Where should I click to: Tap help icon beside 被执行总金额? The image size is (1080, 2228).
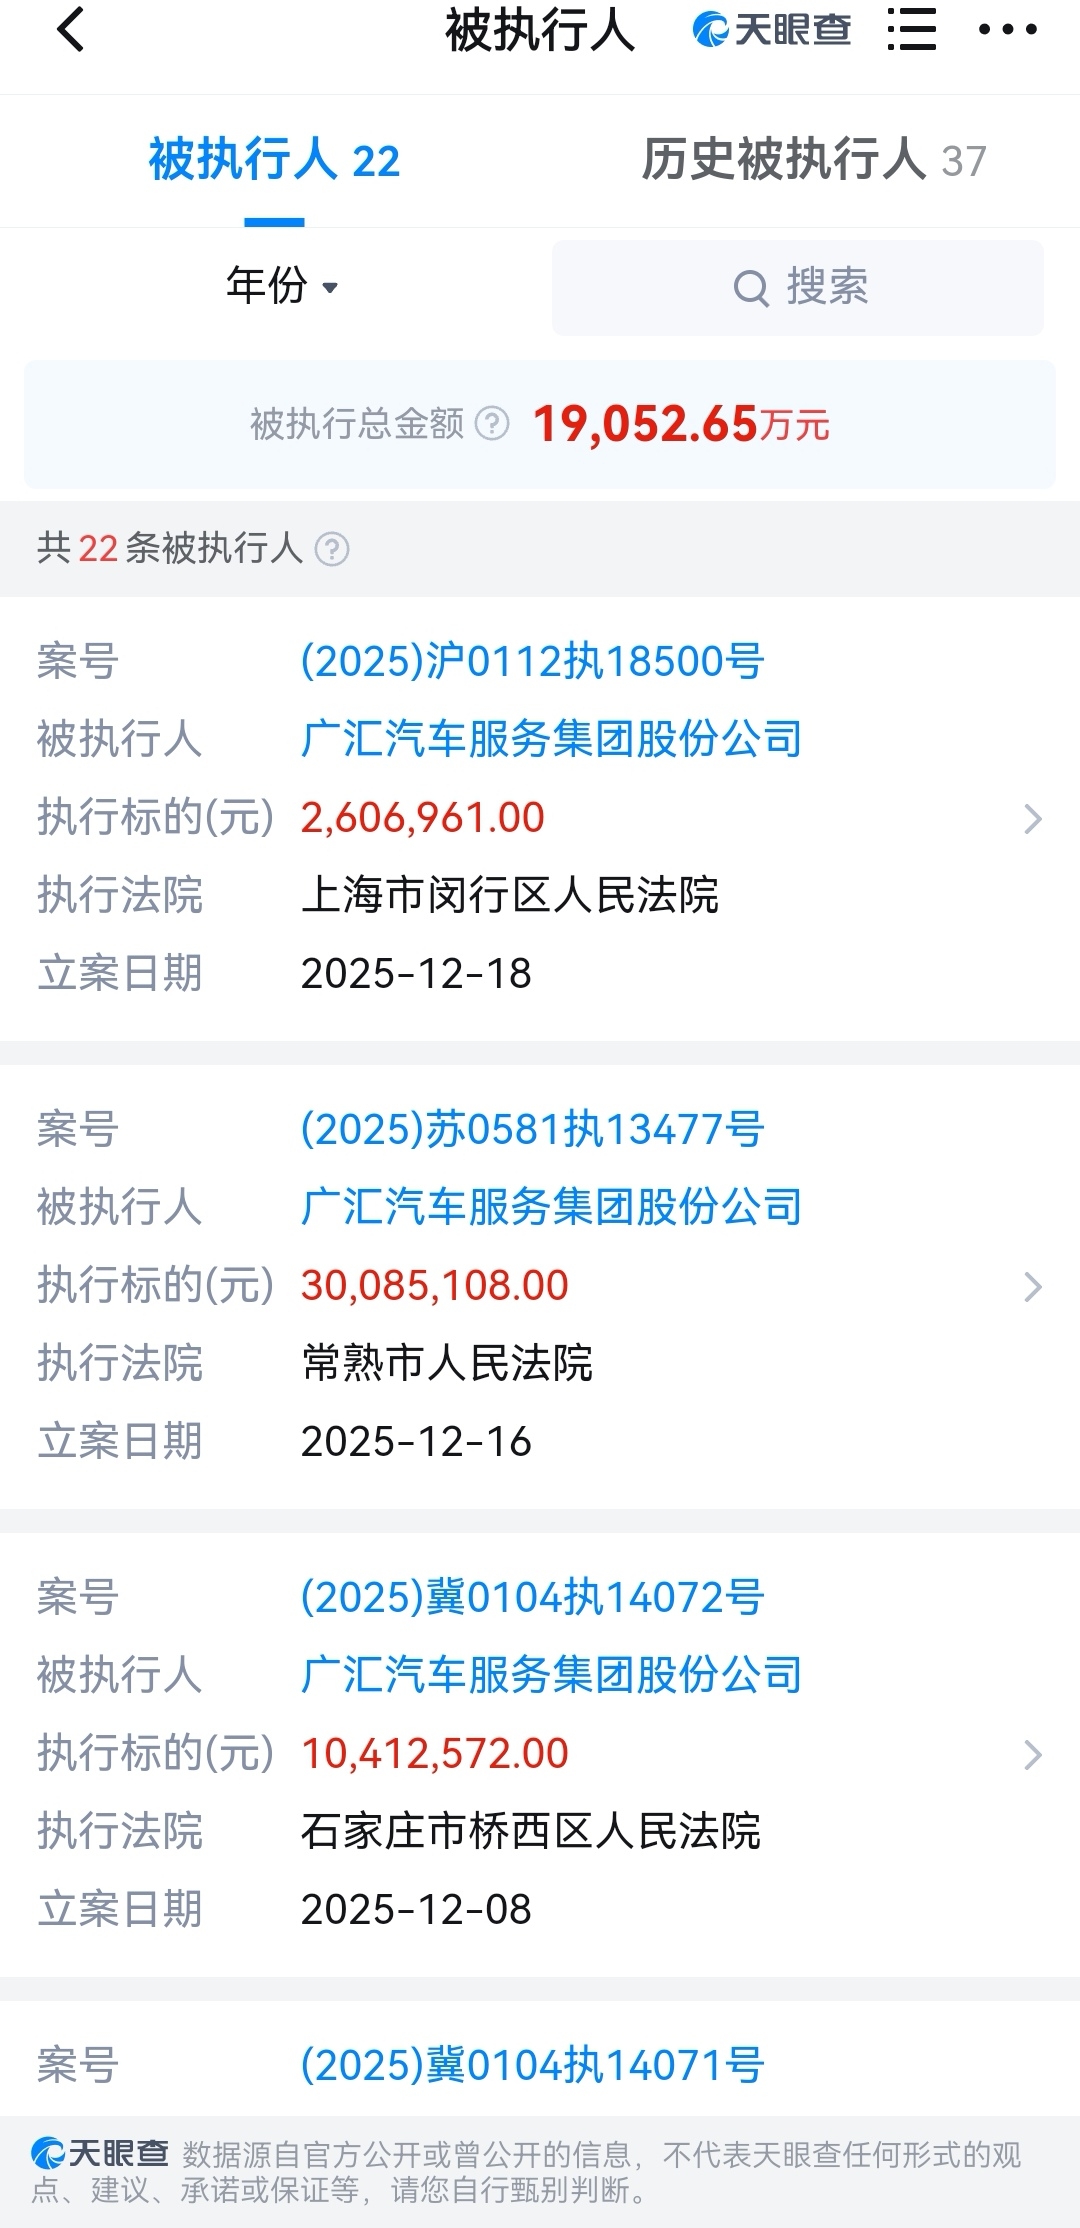coord(491,424)
